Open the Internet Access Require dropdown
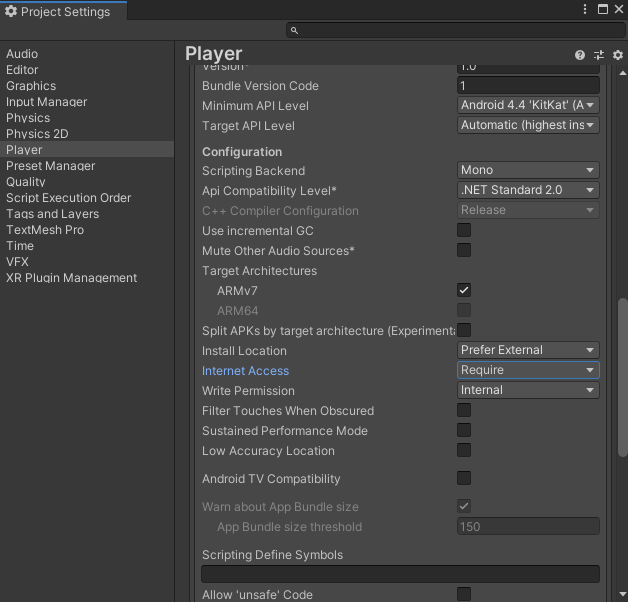Screen dimensions: 628x602 pyautogui.click(x=528, y=370)
